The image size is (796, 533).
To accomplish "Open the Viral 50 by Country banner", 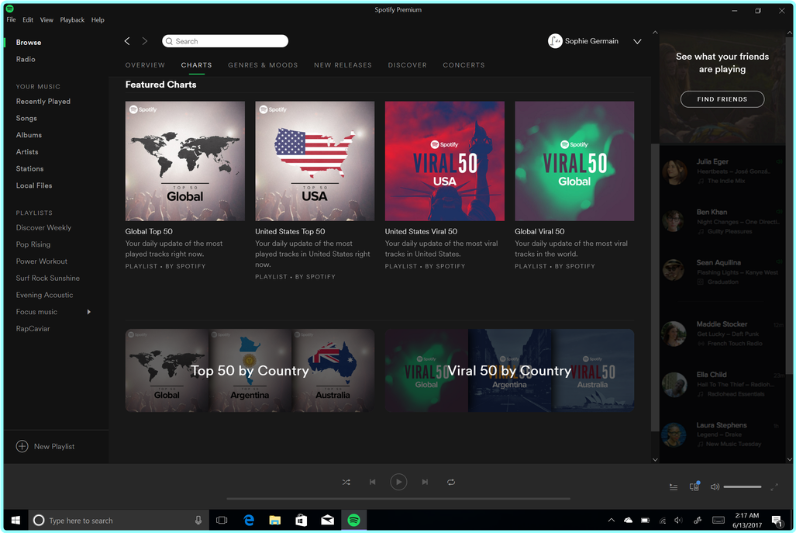I will [509, 371].
